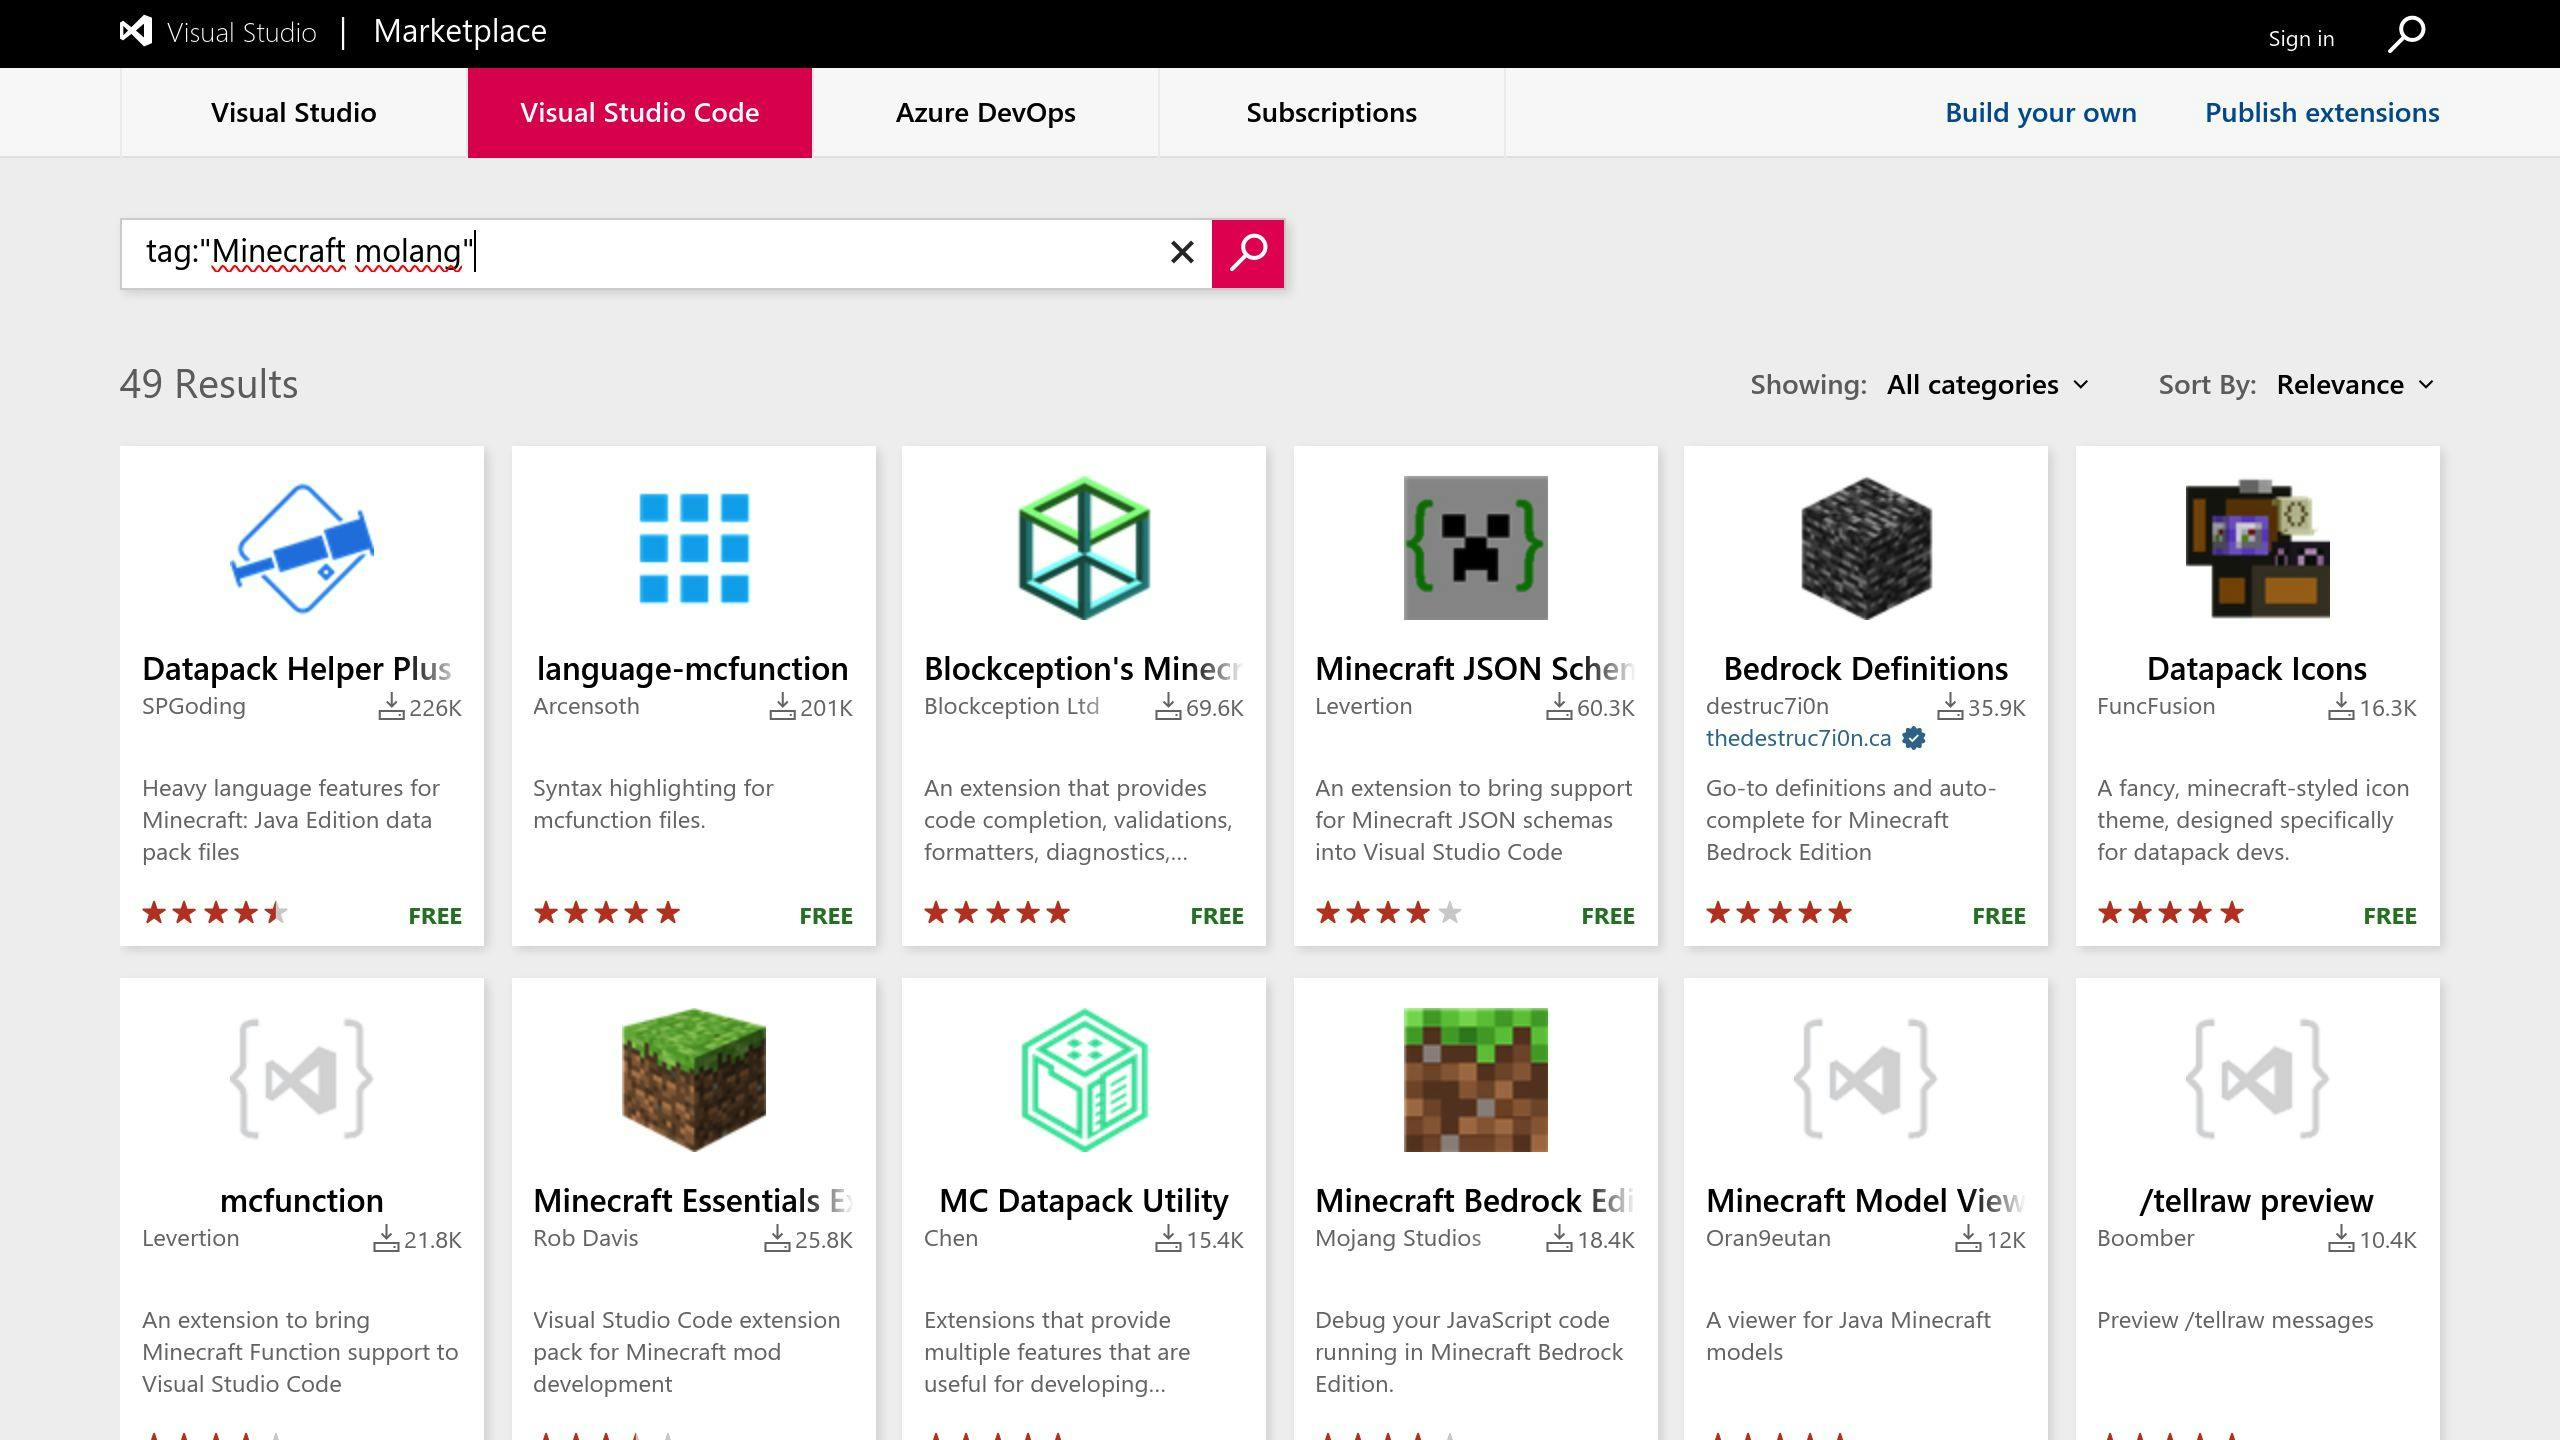Click the Blockception Ltd publisher name
Image resolution: width=2560 pixels, height=1440 pixels.
pyautogui.click(x=1011, y=706)
